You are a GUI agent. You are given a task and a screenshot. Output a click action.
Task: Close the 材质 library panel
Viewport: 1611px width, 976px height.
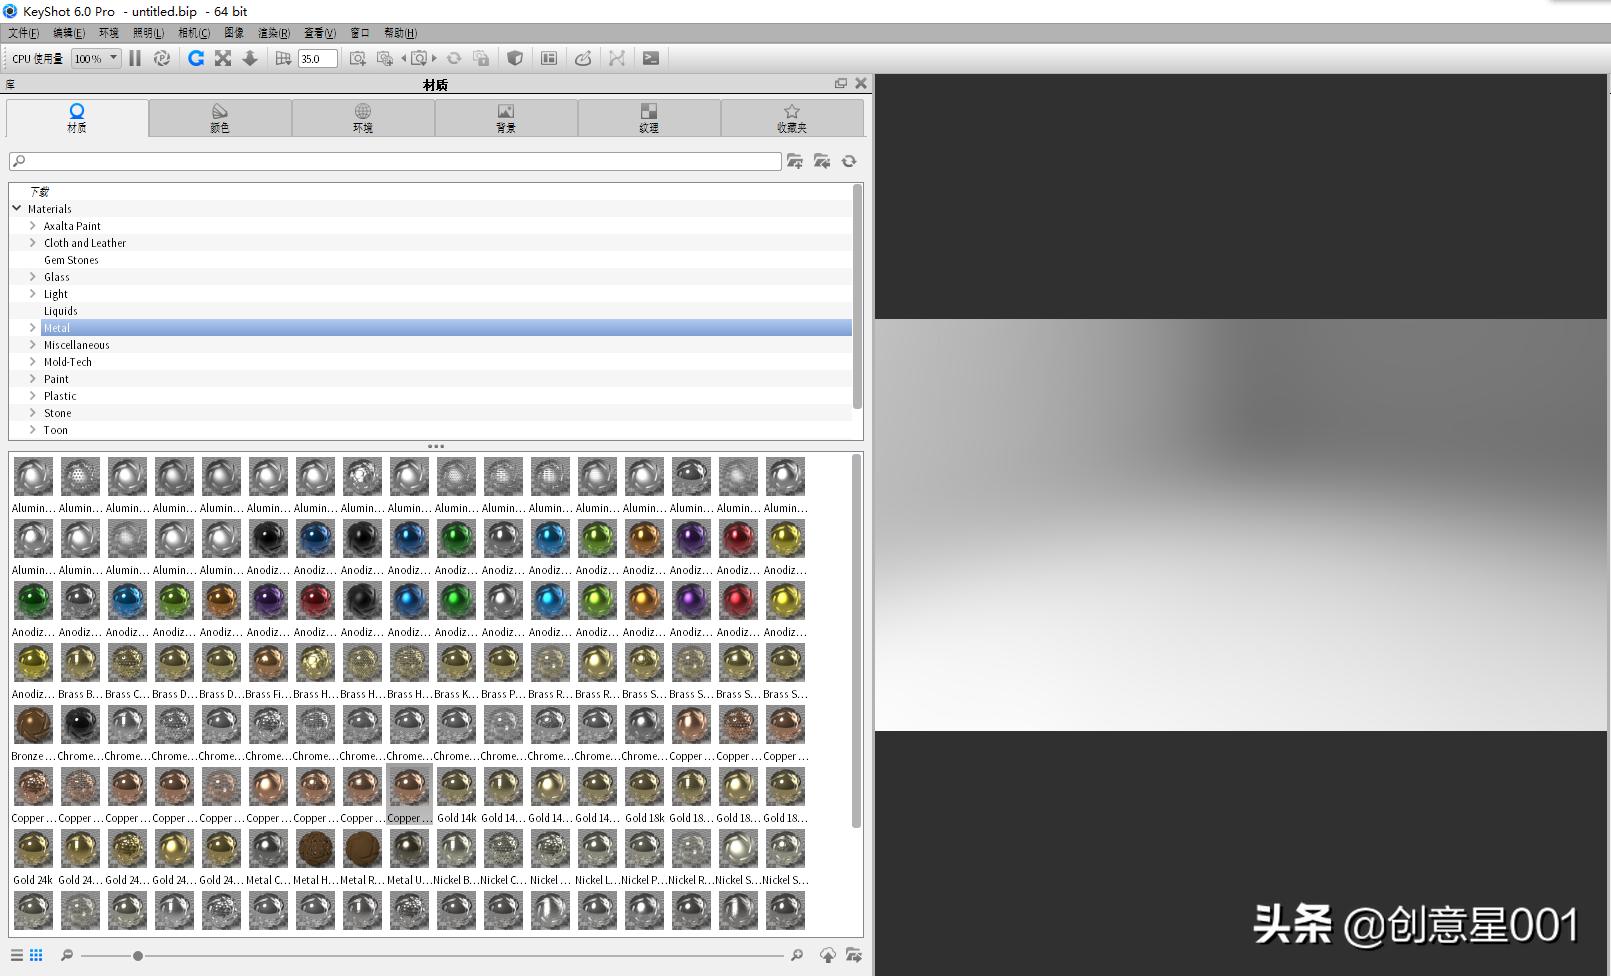[860, 83]
